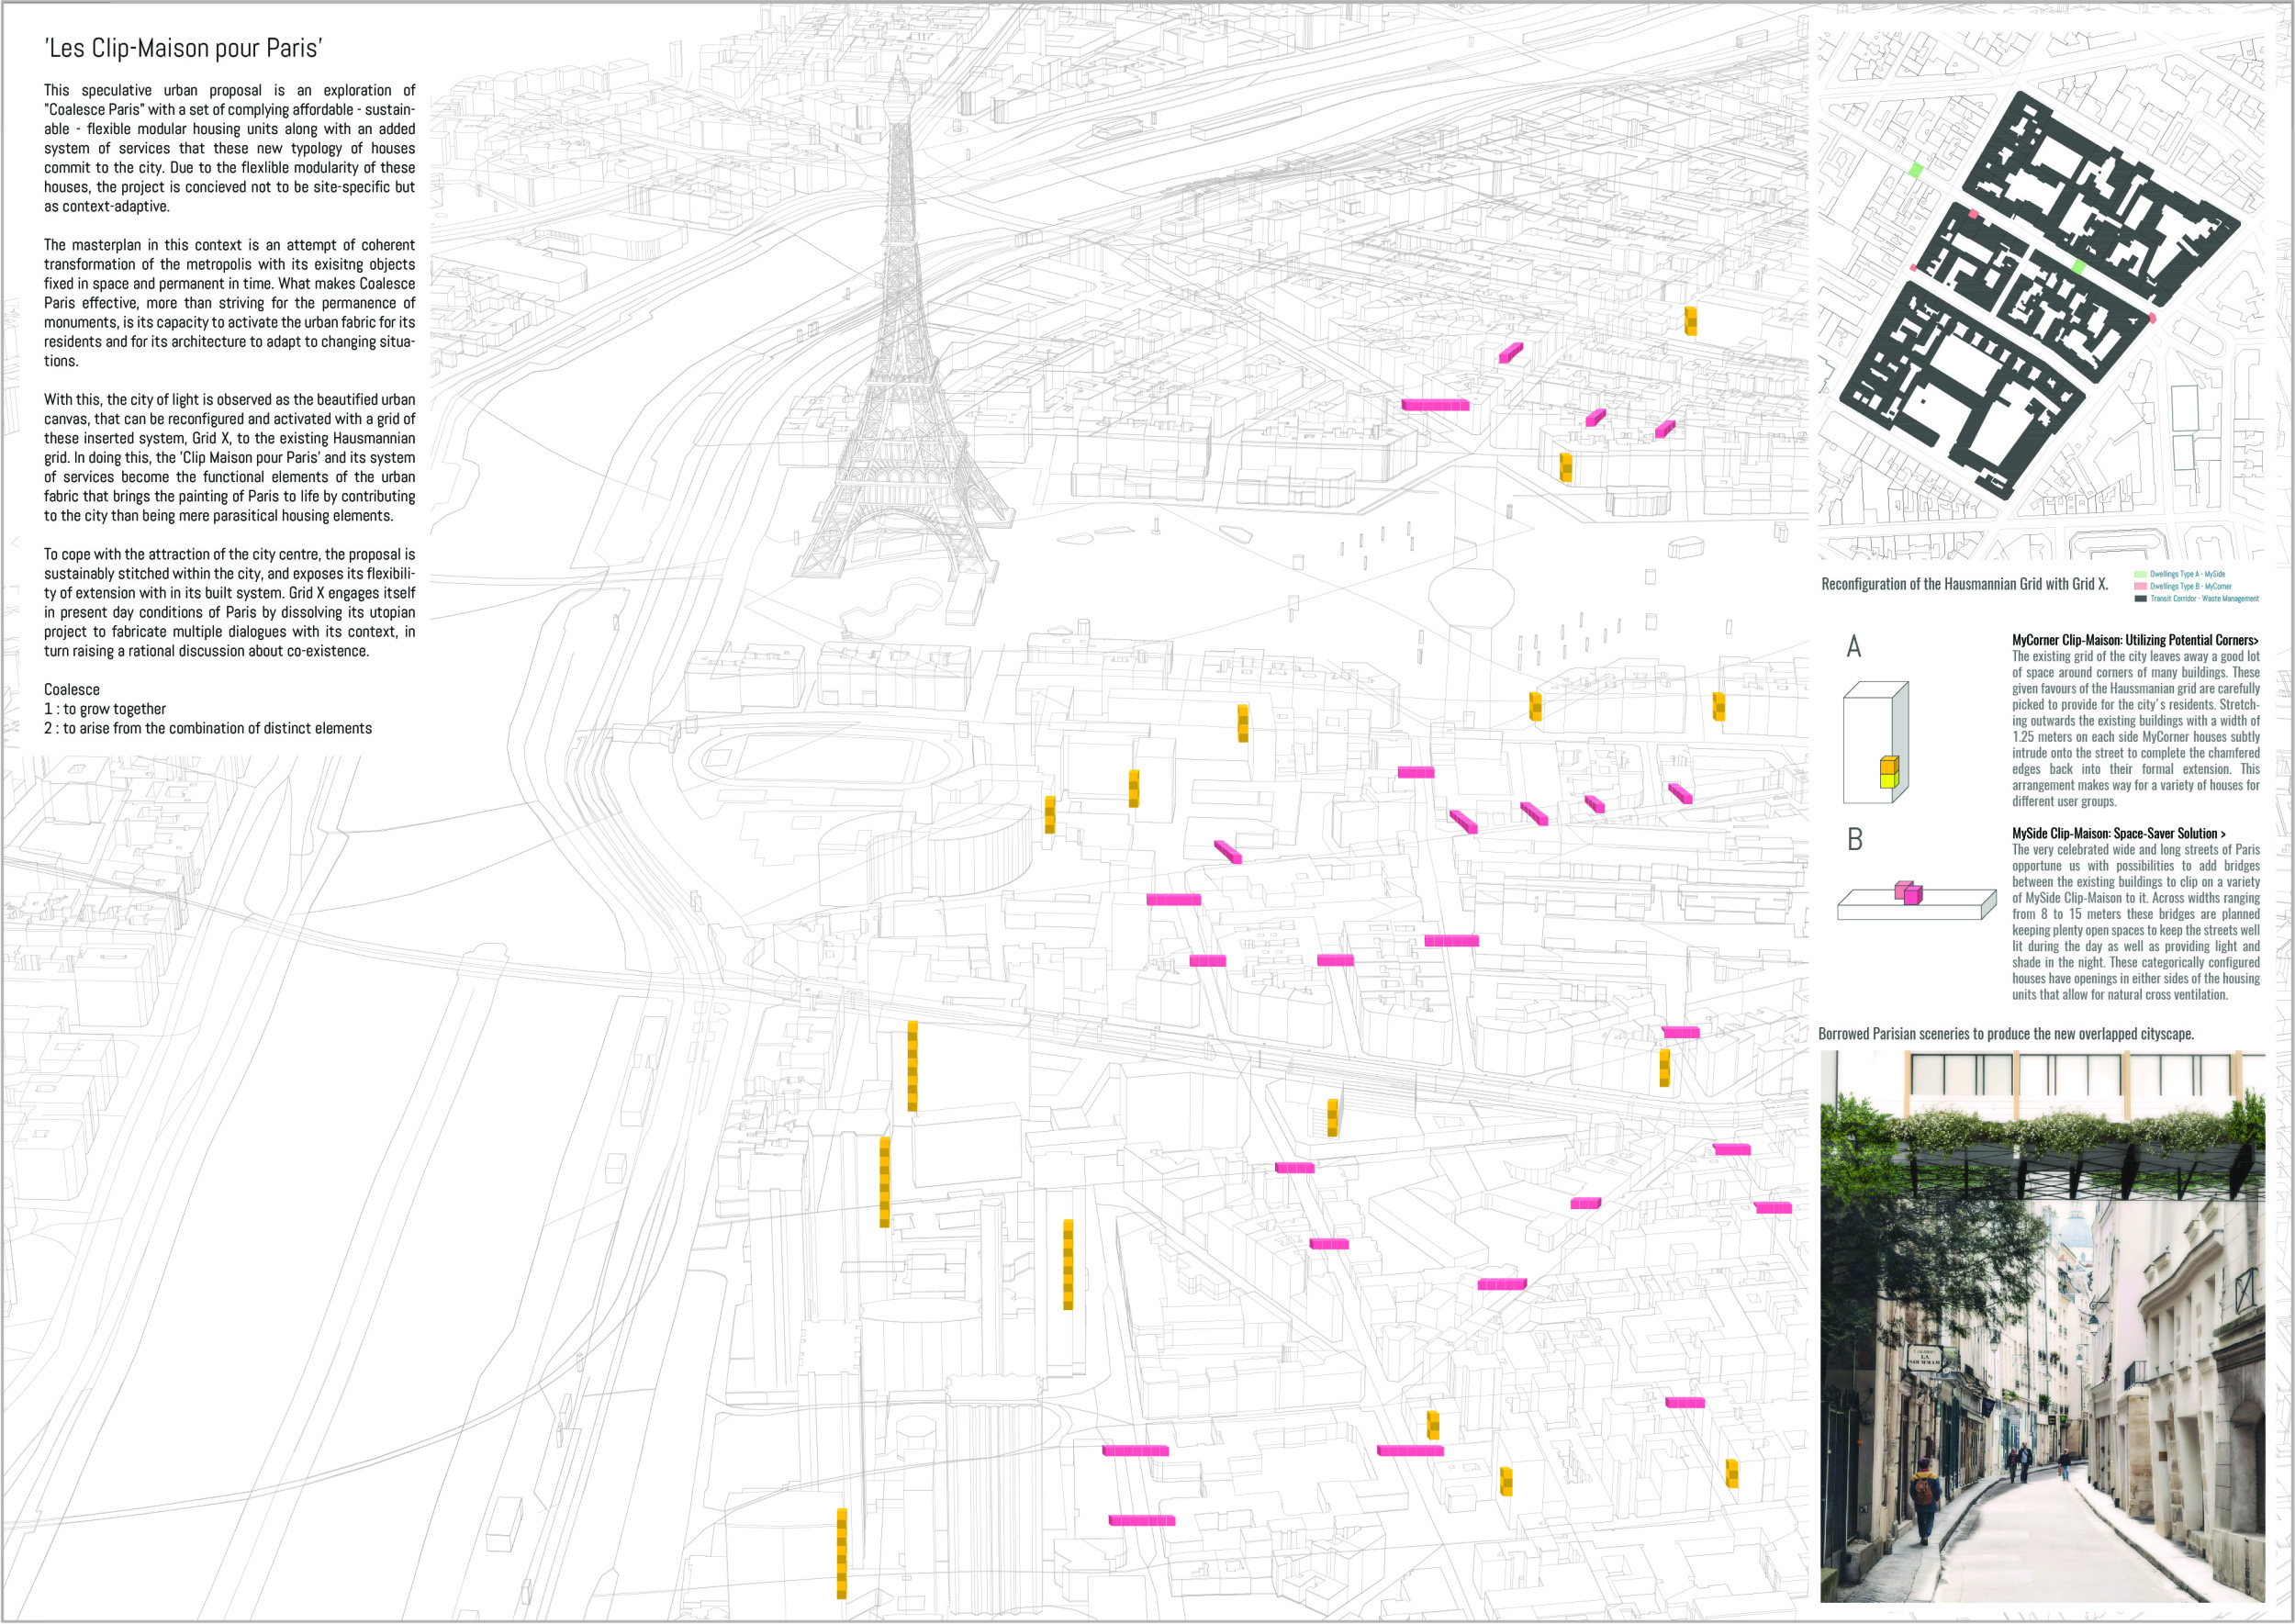The image size is (2295, 1624).
Task: Click the 'Borrowed Parisian sceneries' caption
Action: [2005, 1034]
